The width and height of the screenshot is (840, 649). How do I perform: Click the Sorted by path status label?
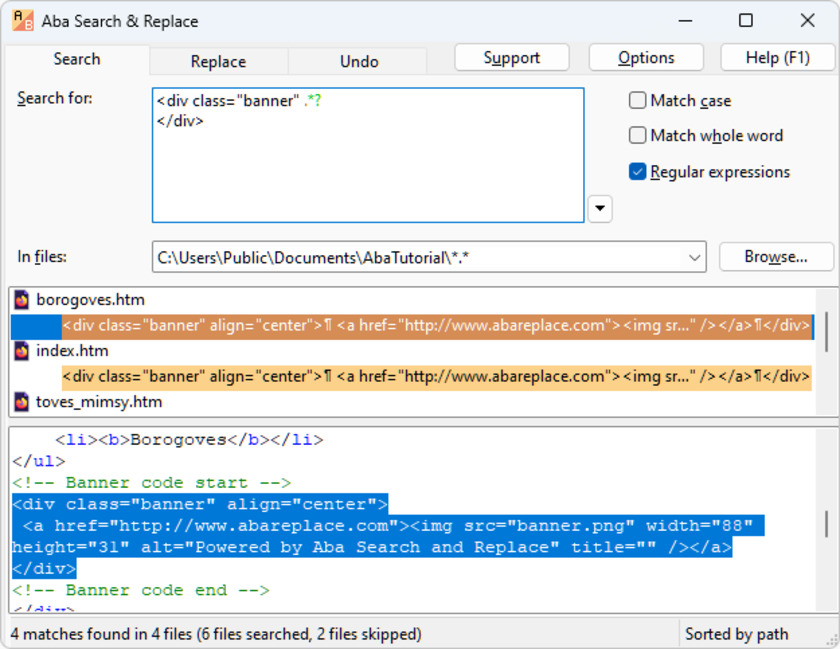pyautogui.click(x=736, y=634)
